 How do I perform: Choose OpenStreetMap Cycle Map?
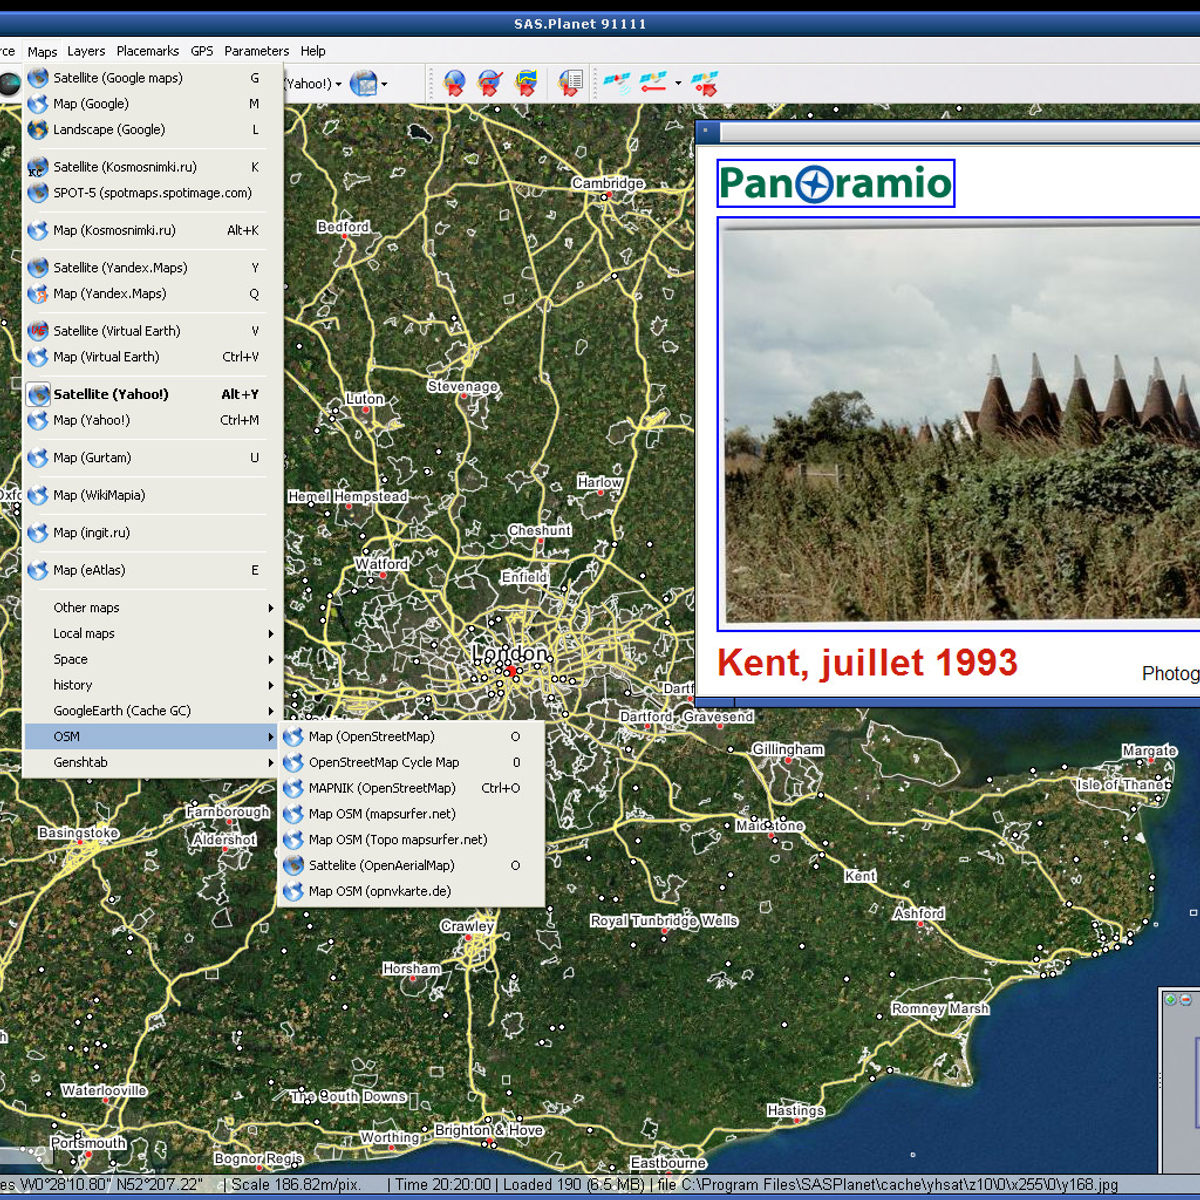click(411, 763)
